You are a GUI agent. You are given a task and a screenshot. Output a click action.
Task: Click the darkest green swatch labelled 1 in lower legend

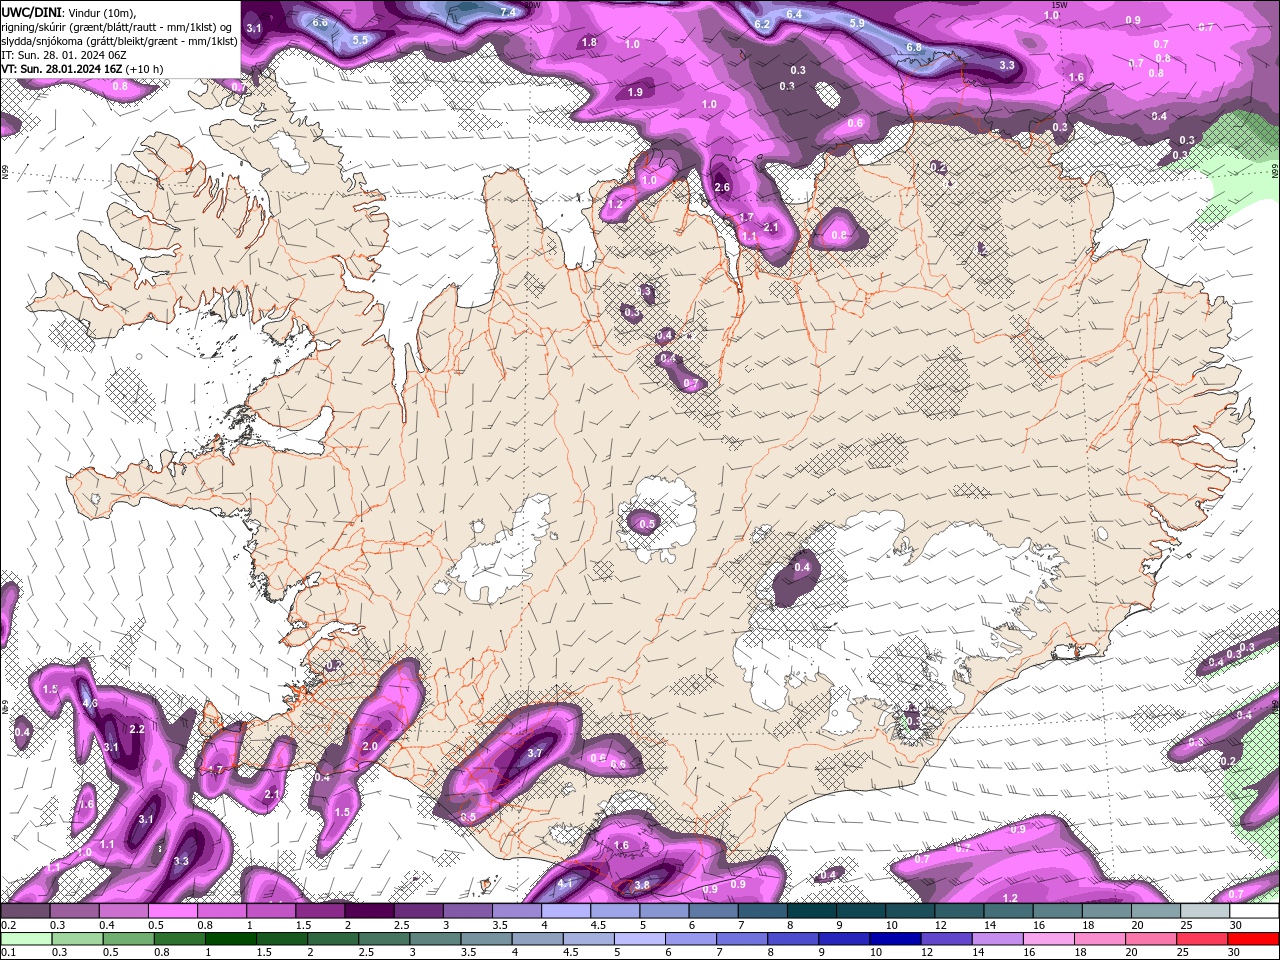pos(233,938)
